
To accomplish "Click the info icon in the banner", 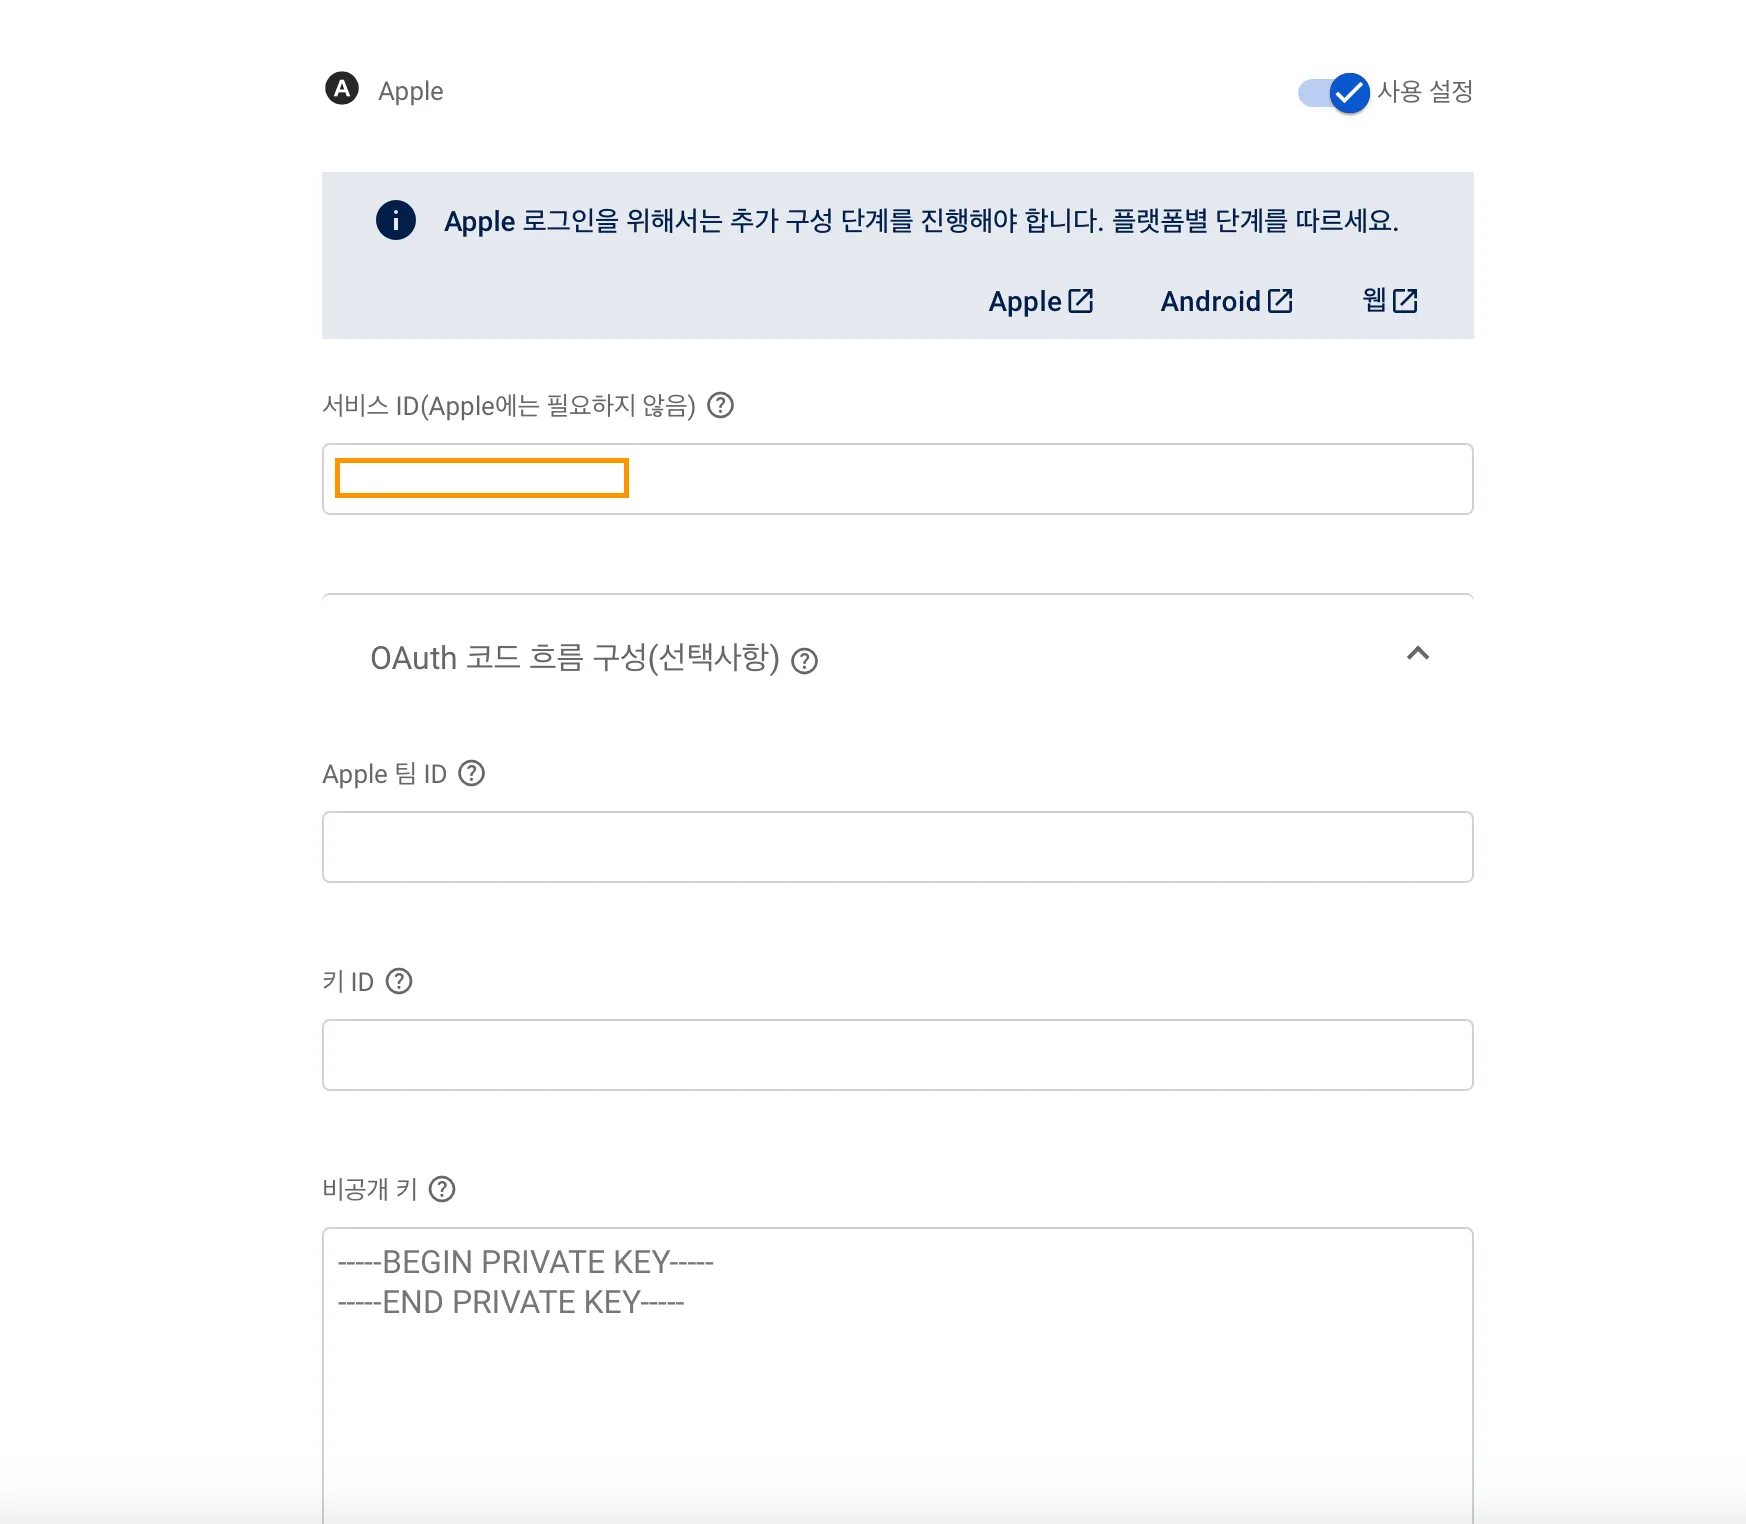I will 396,220.
